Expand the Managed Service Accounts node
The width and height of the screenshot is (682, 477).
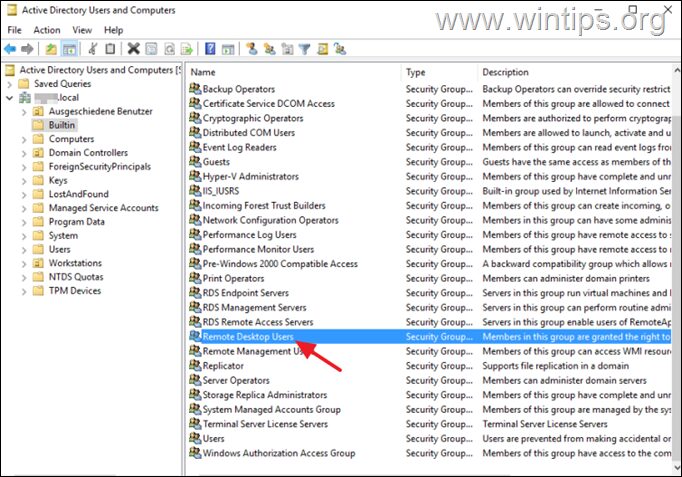click(24, 208)
